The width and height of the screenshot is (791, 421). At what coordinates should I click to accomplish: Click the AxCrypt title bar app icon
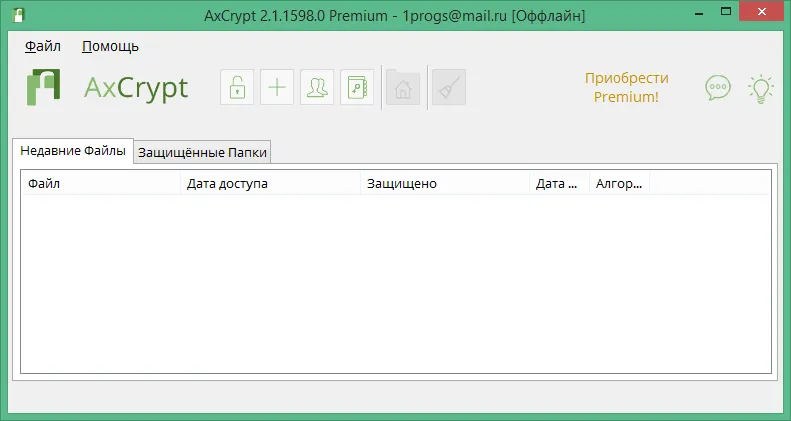(x=19, y=15)
